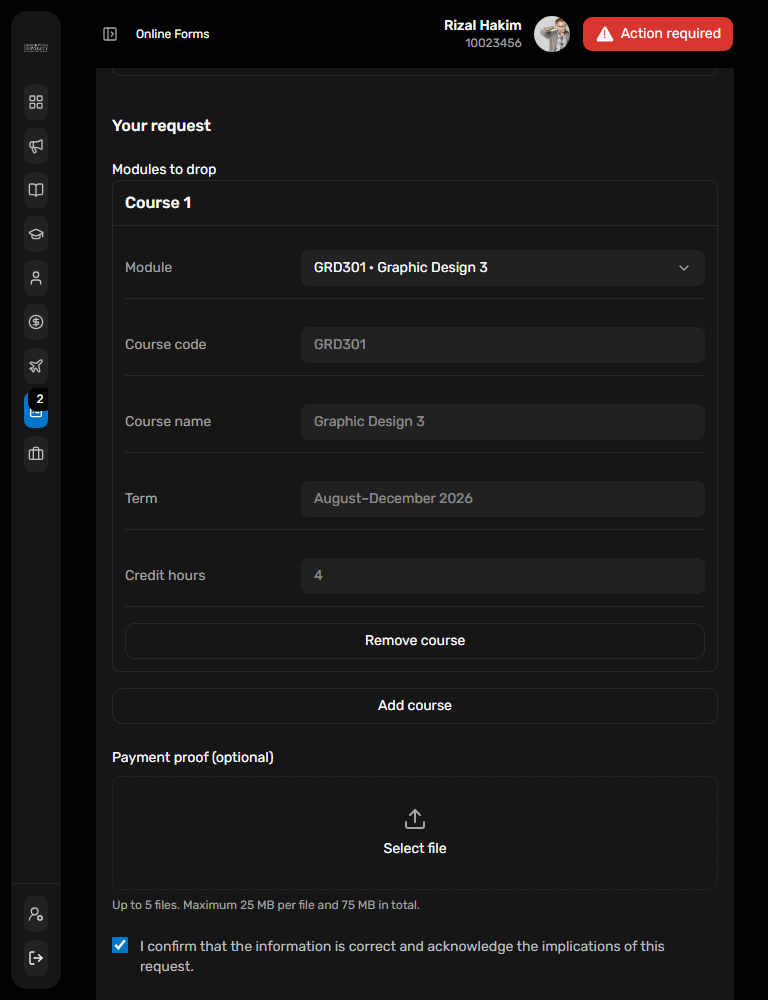Click the logout icon in sidebar
The height and width of the screenshot is (1000, 768).
(36, 958)
